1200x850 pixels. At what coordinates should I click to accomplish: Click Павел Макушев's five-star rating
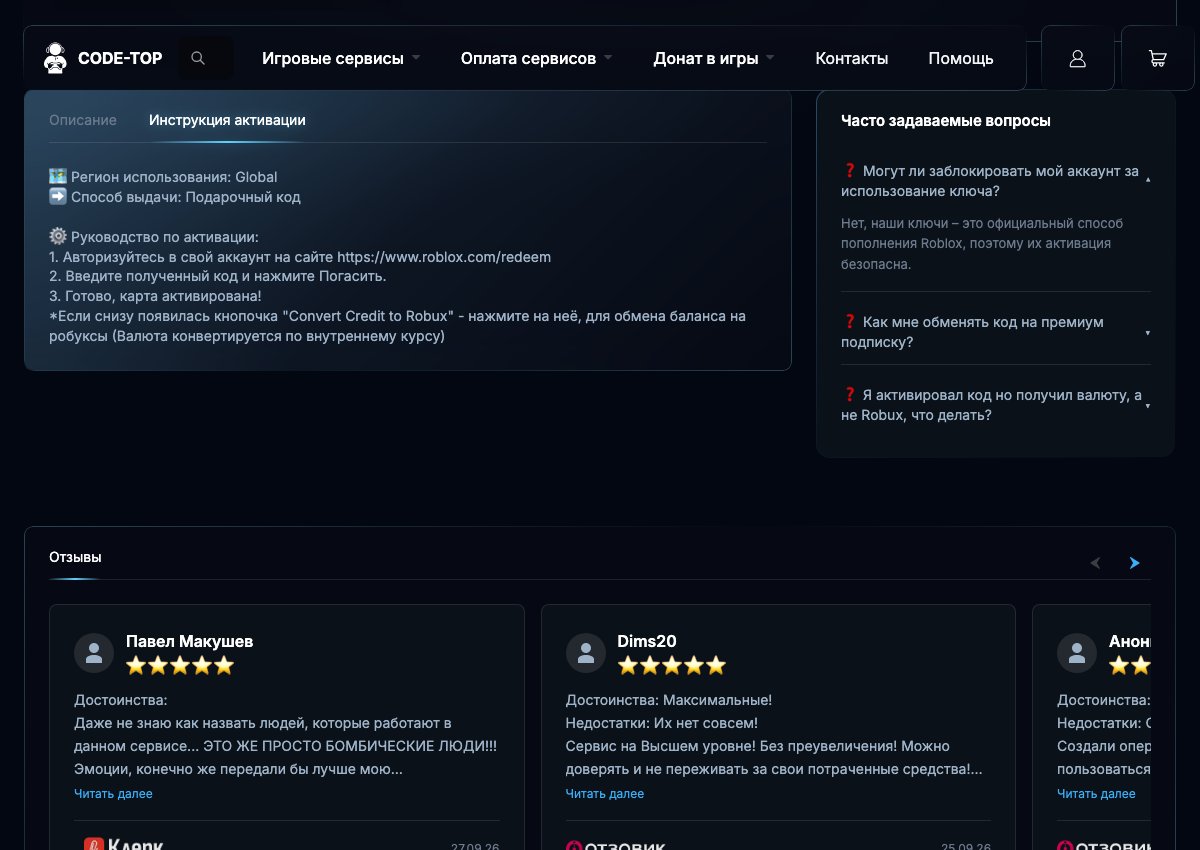tap(180, 665)
